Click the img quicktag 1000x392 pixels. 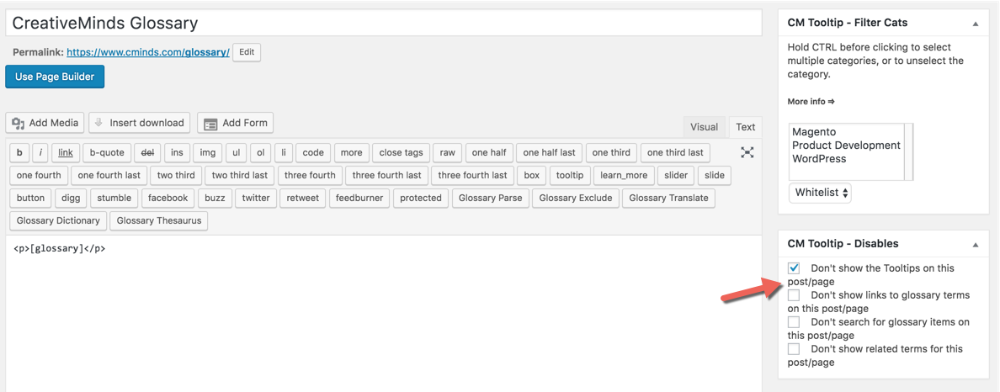point(207,153)
